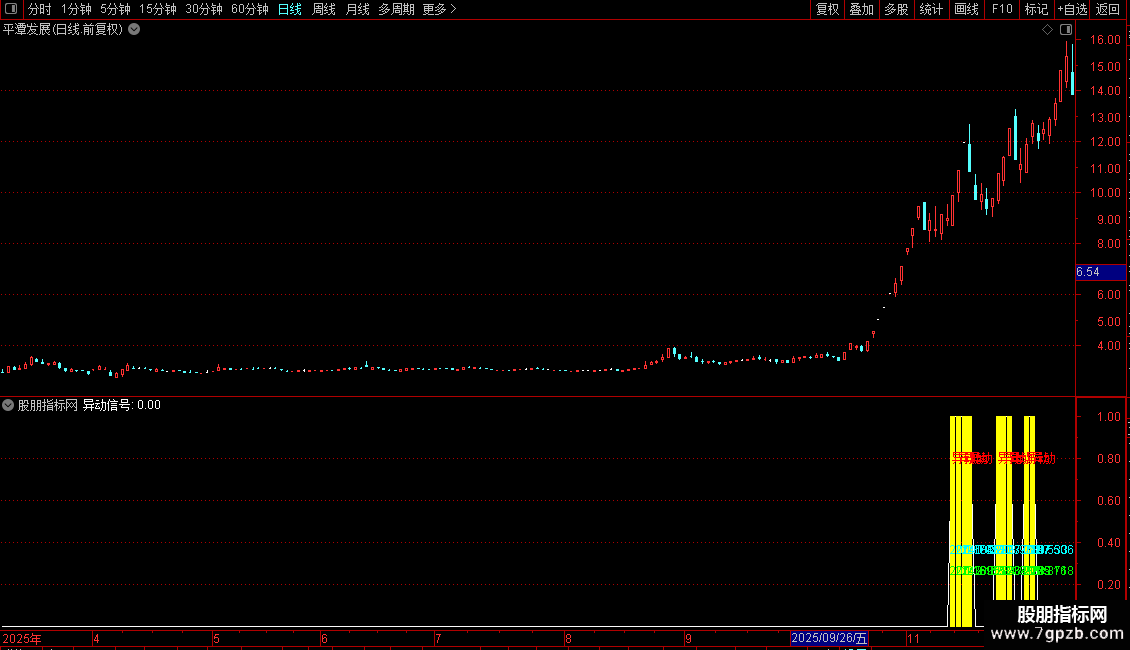Switch to 日线 daily chart
The height and width of the screenshot is (650, 1130).
pos(290,9)
